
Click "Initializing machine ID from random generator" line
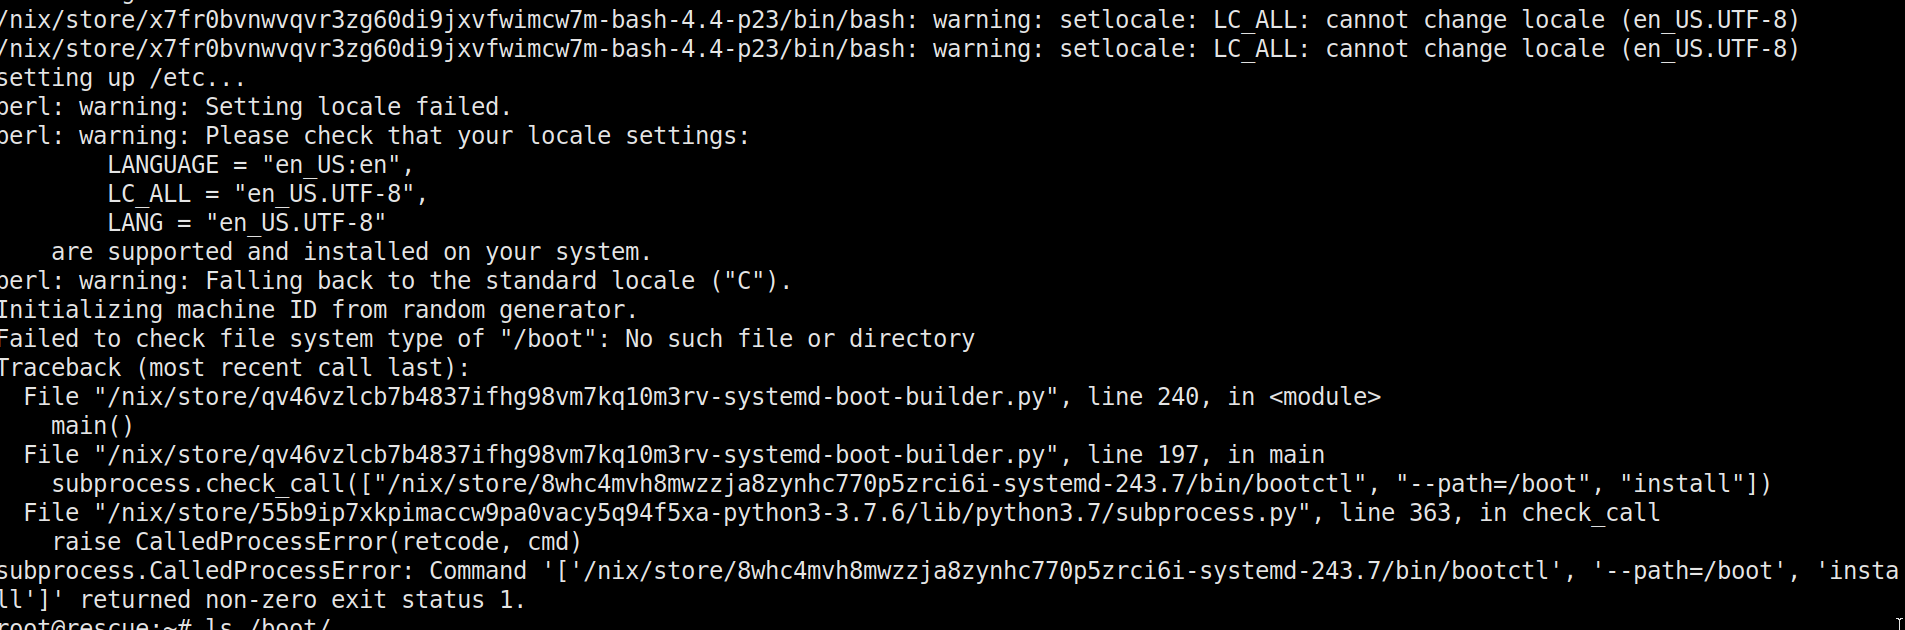(x=318, y=310)
